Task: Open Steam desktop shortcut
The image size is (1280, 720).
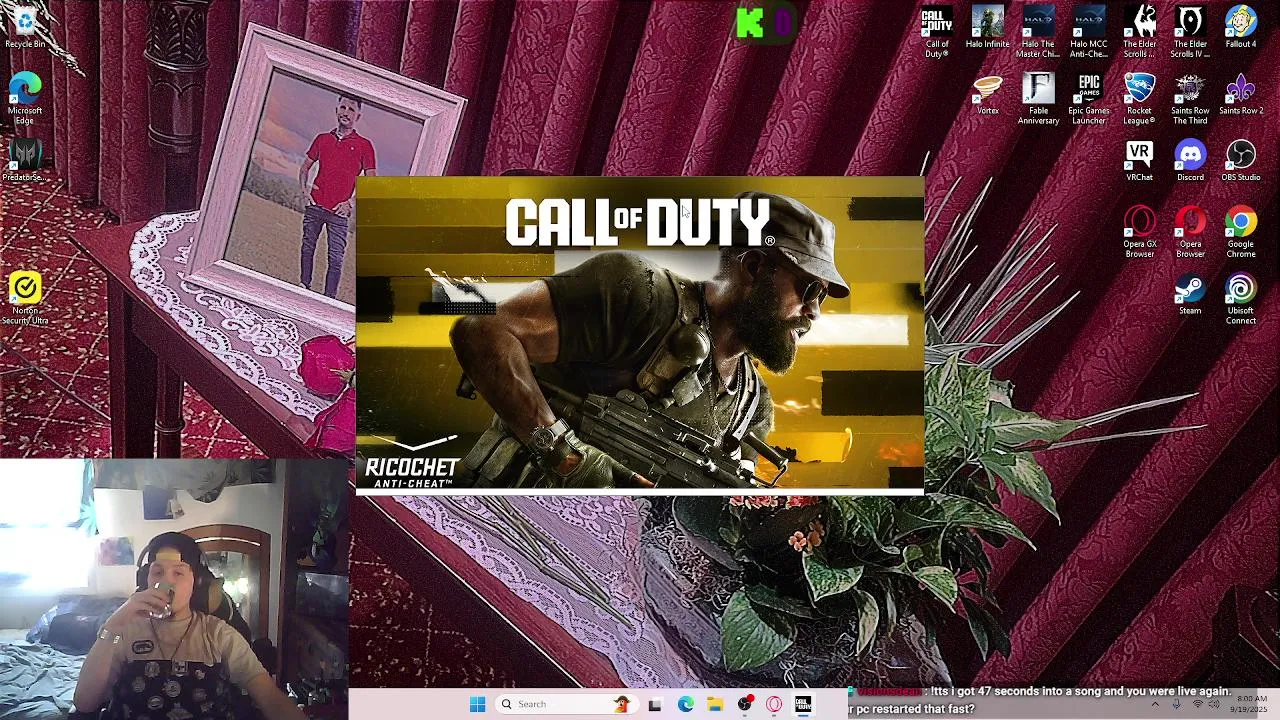Action: point(1190,295)
